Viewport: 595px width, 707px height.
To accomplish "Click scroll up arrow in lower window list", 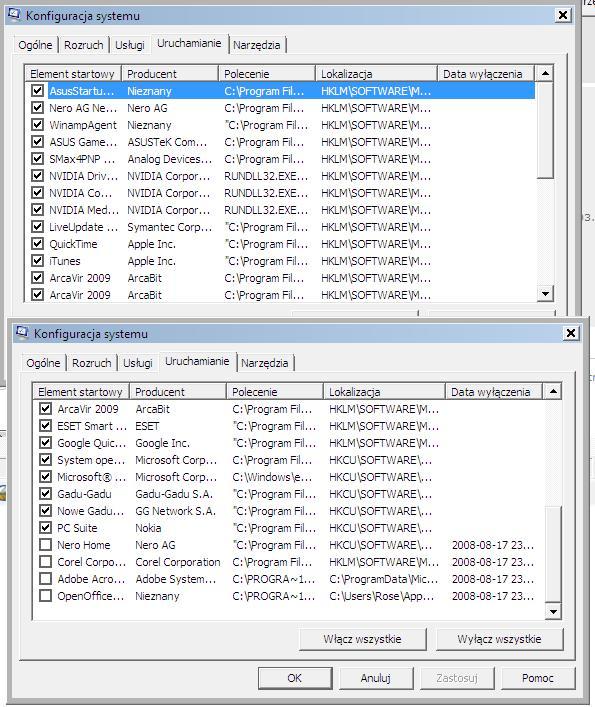I will coord(553,391).
